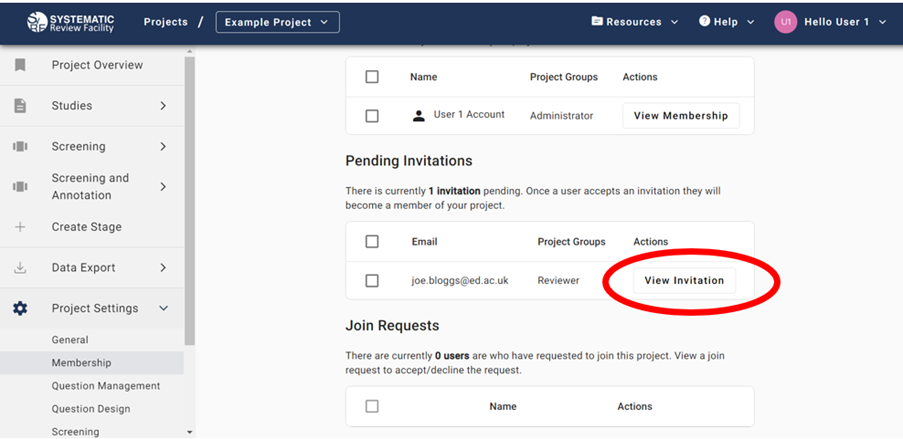Select the joe.bloggs@ed.ac.uk invitation checkbox
This screenshot has height=439, width=903.
pos(372,281)
